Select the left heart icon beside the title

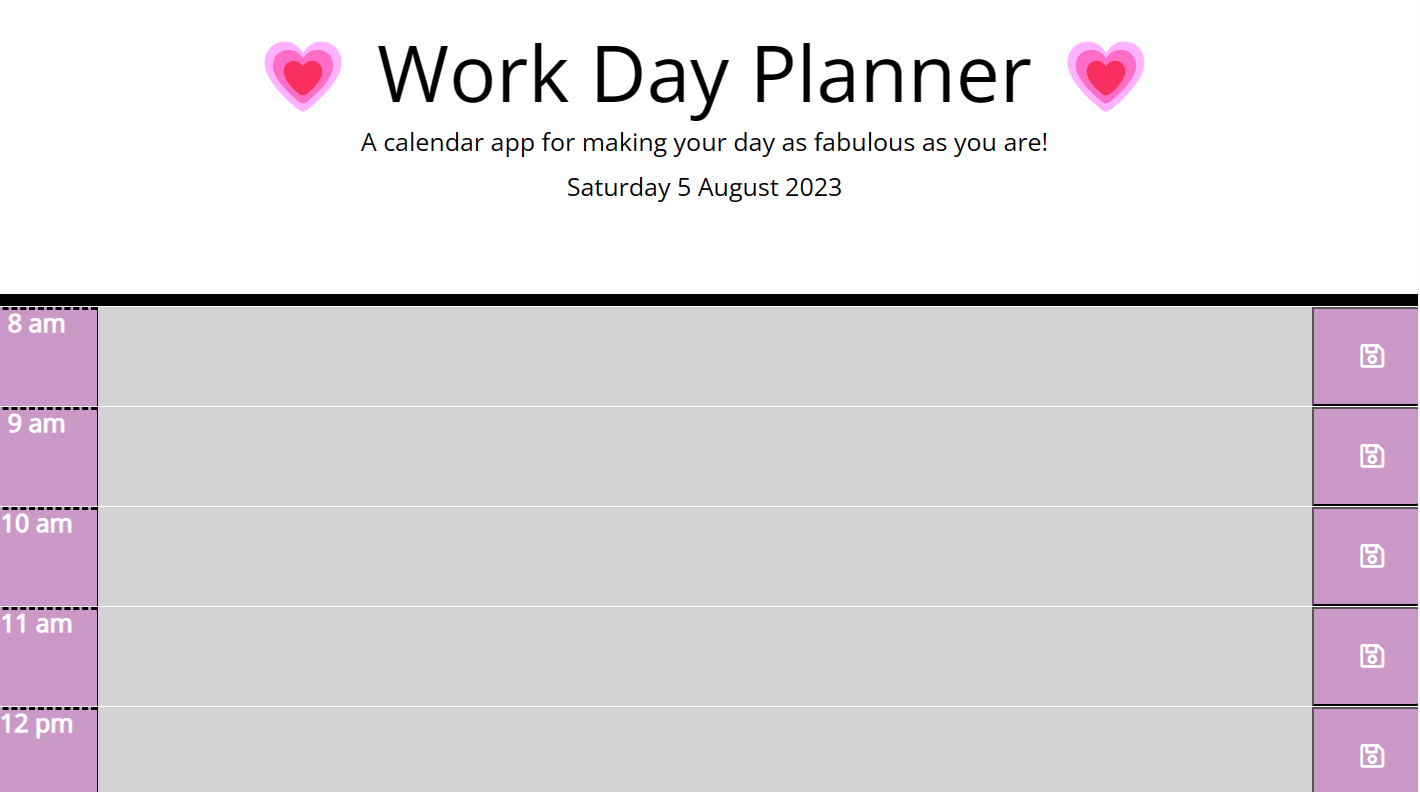pos(303,73)
